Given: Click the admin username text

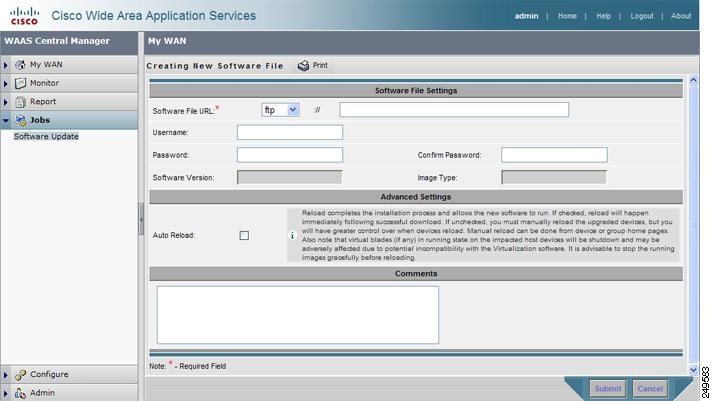Looking at the screenshot, I should 526,16.
